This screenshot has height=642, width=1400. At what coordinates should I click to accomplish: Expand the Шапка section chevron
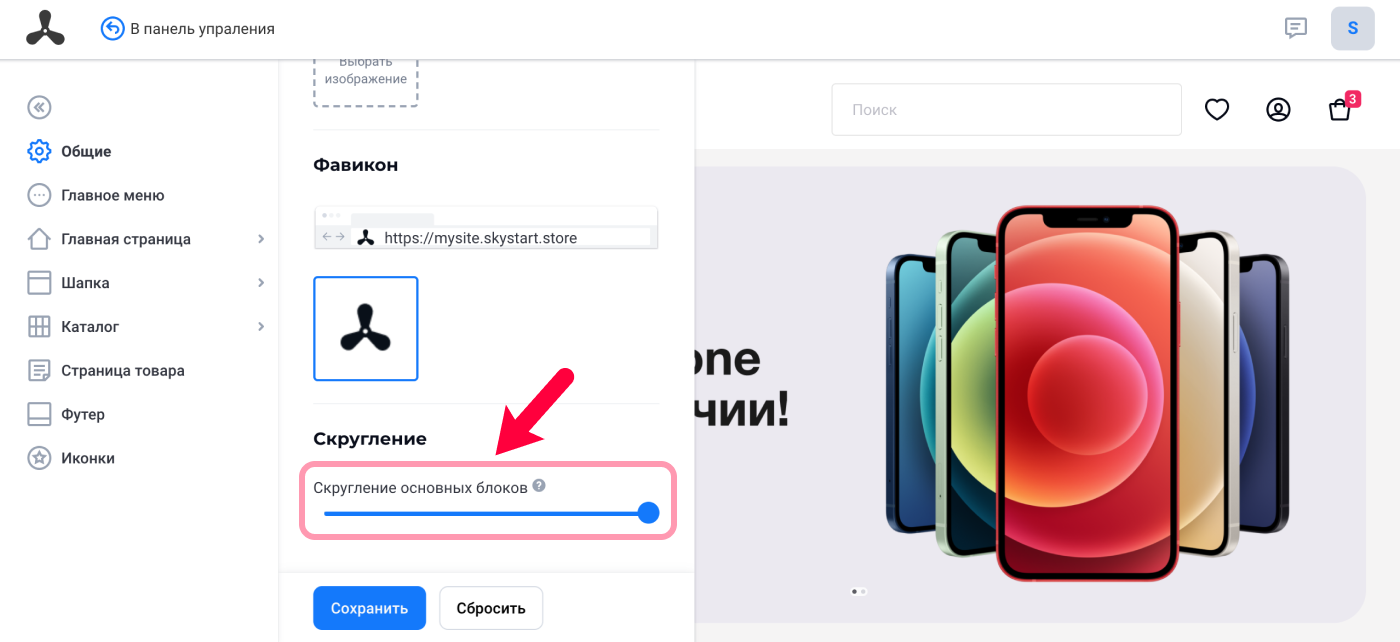tap(261, 283)
